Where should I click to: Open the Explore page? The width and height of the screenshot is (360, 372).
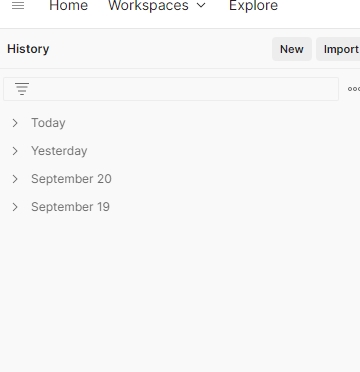[x=253, y=5]
